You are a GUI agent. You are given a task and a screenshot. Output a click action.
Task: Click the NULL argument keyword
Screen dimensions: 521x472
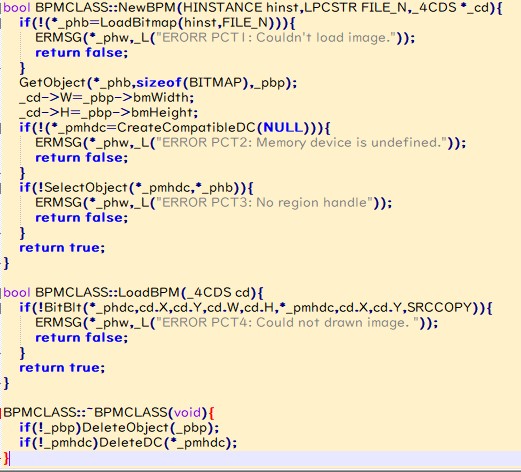(284, 127)
